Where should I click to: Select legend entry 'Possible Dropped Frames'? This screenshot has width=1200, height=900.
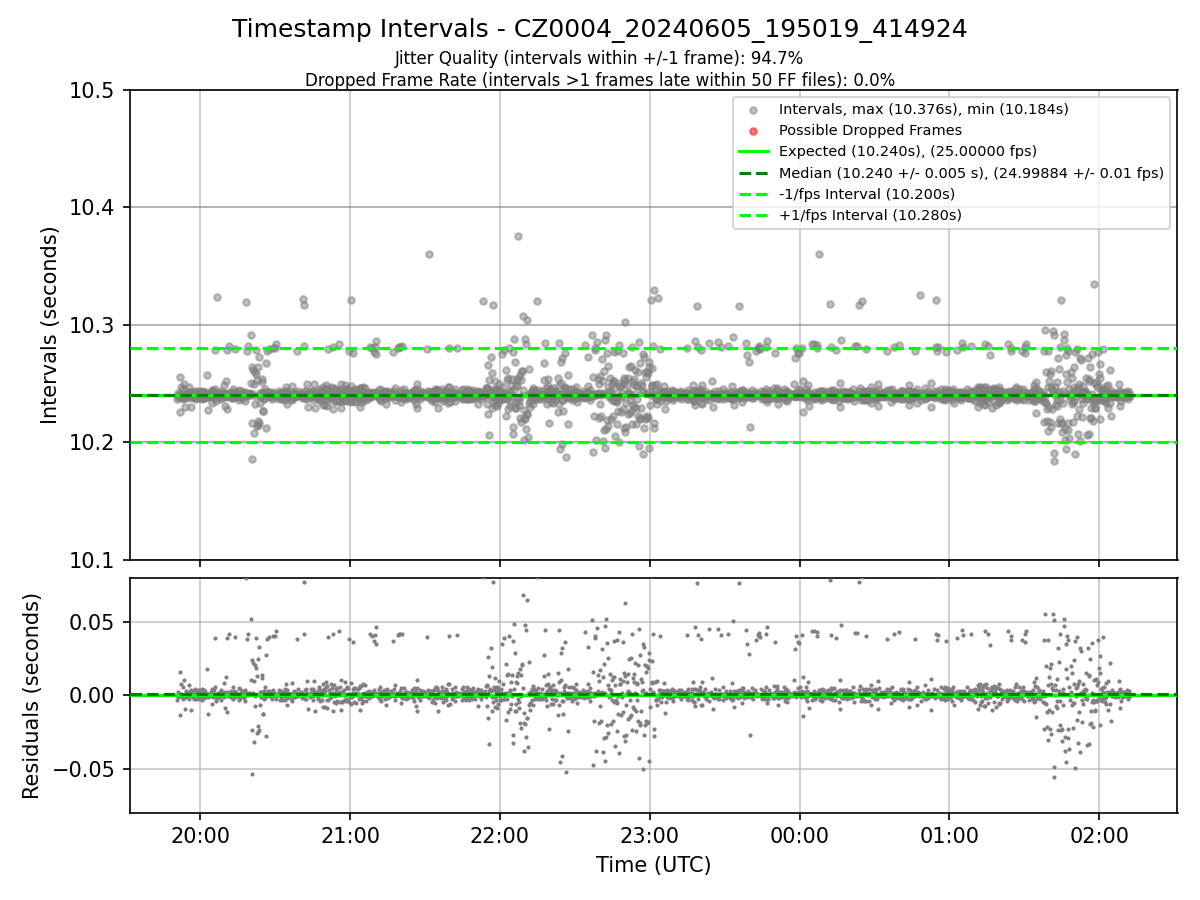coord(870,130)
